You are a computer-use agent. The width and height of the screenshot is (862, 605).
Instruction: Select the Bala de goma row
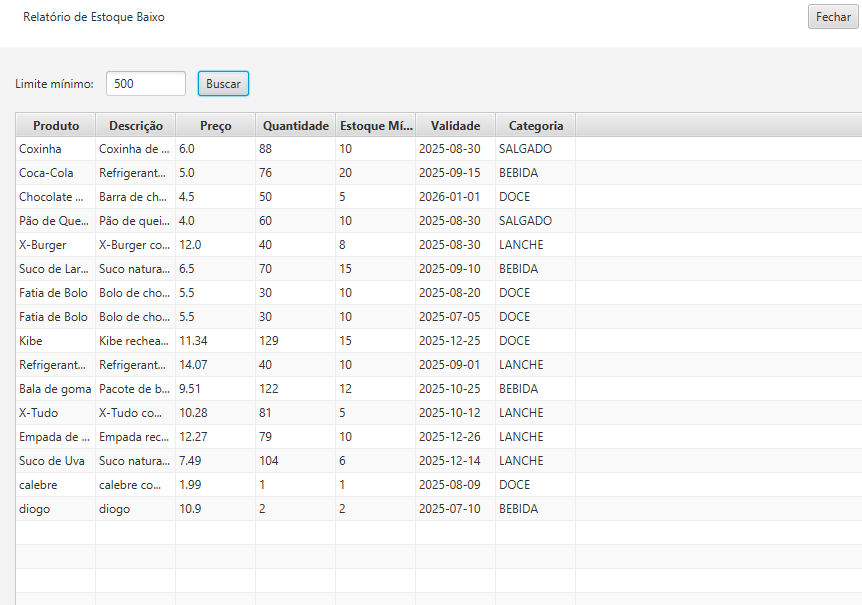(x=54, y=389)
